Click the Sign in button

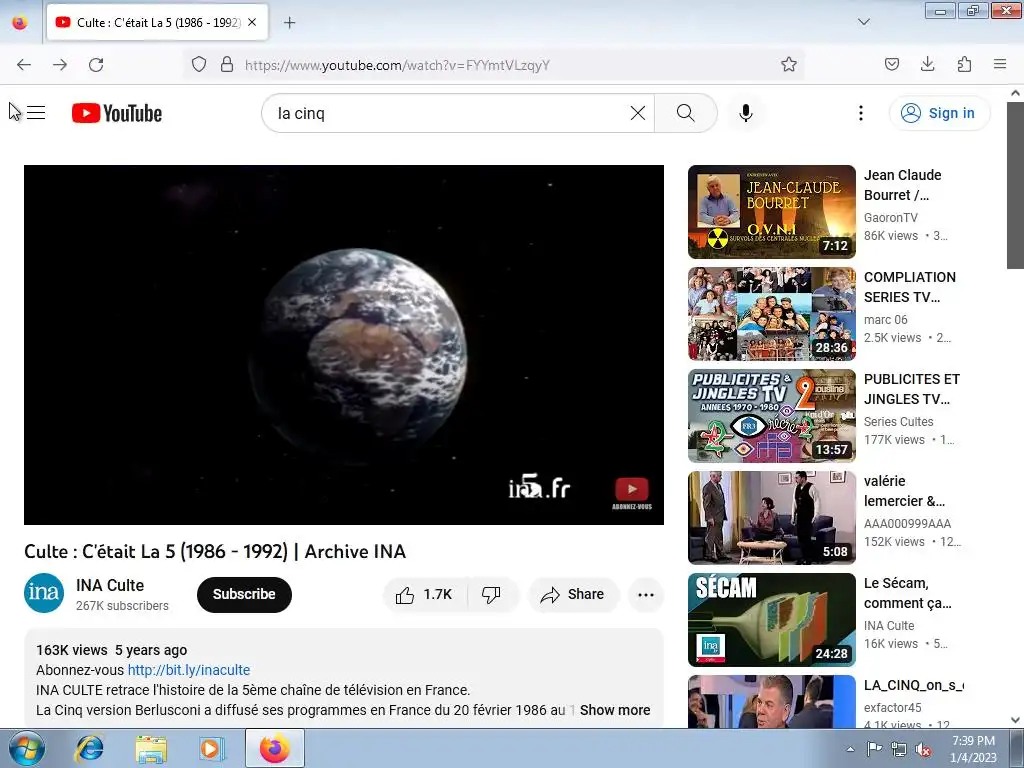(939, 113)
